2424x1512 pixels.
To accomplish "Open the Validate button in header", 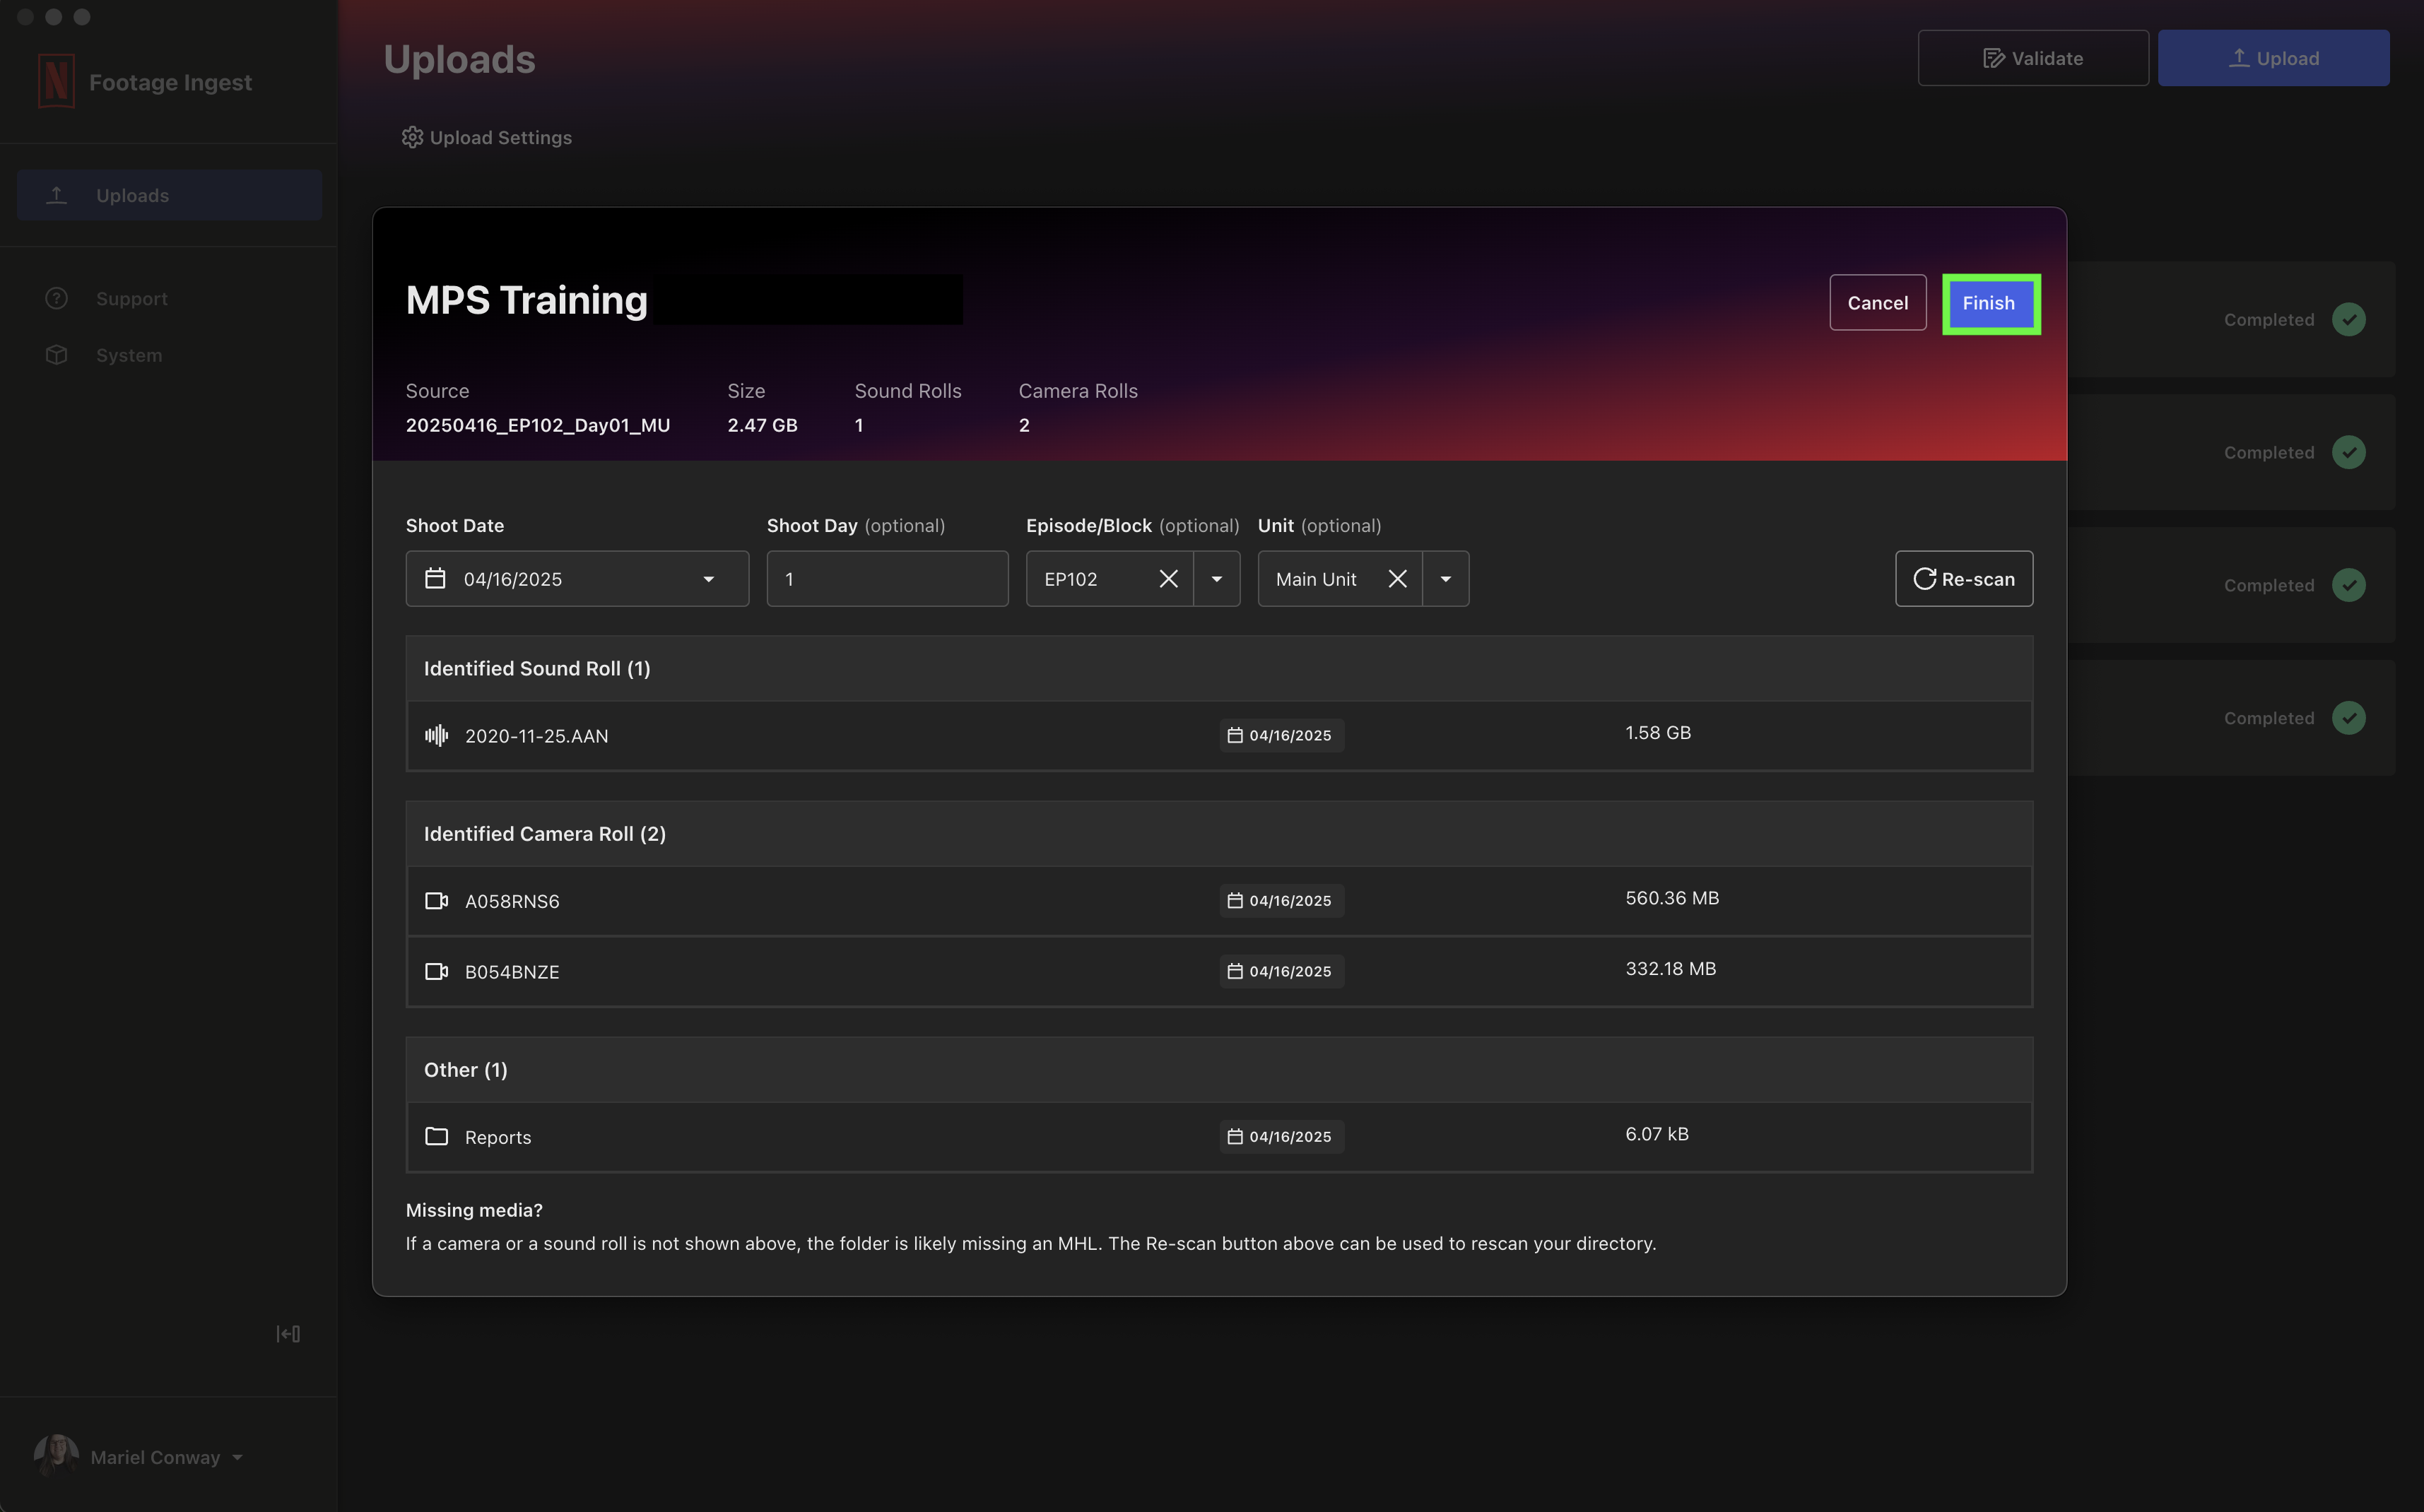I will pos(2033,58).
